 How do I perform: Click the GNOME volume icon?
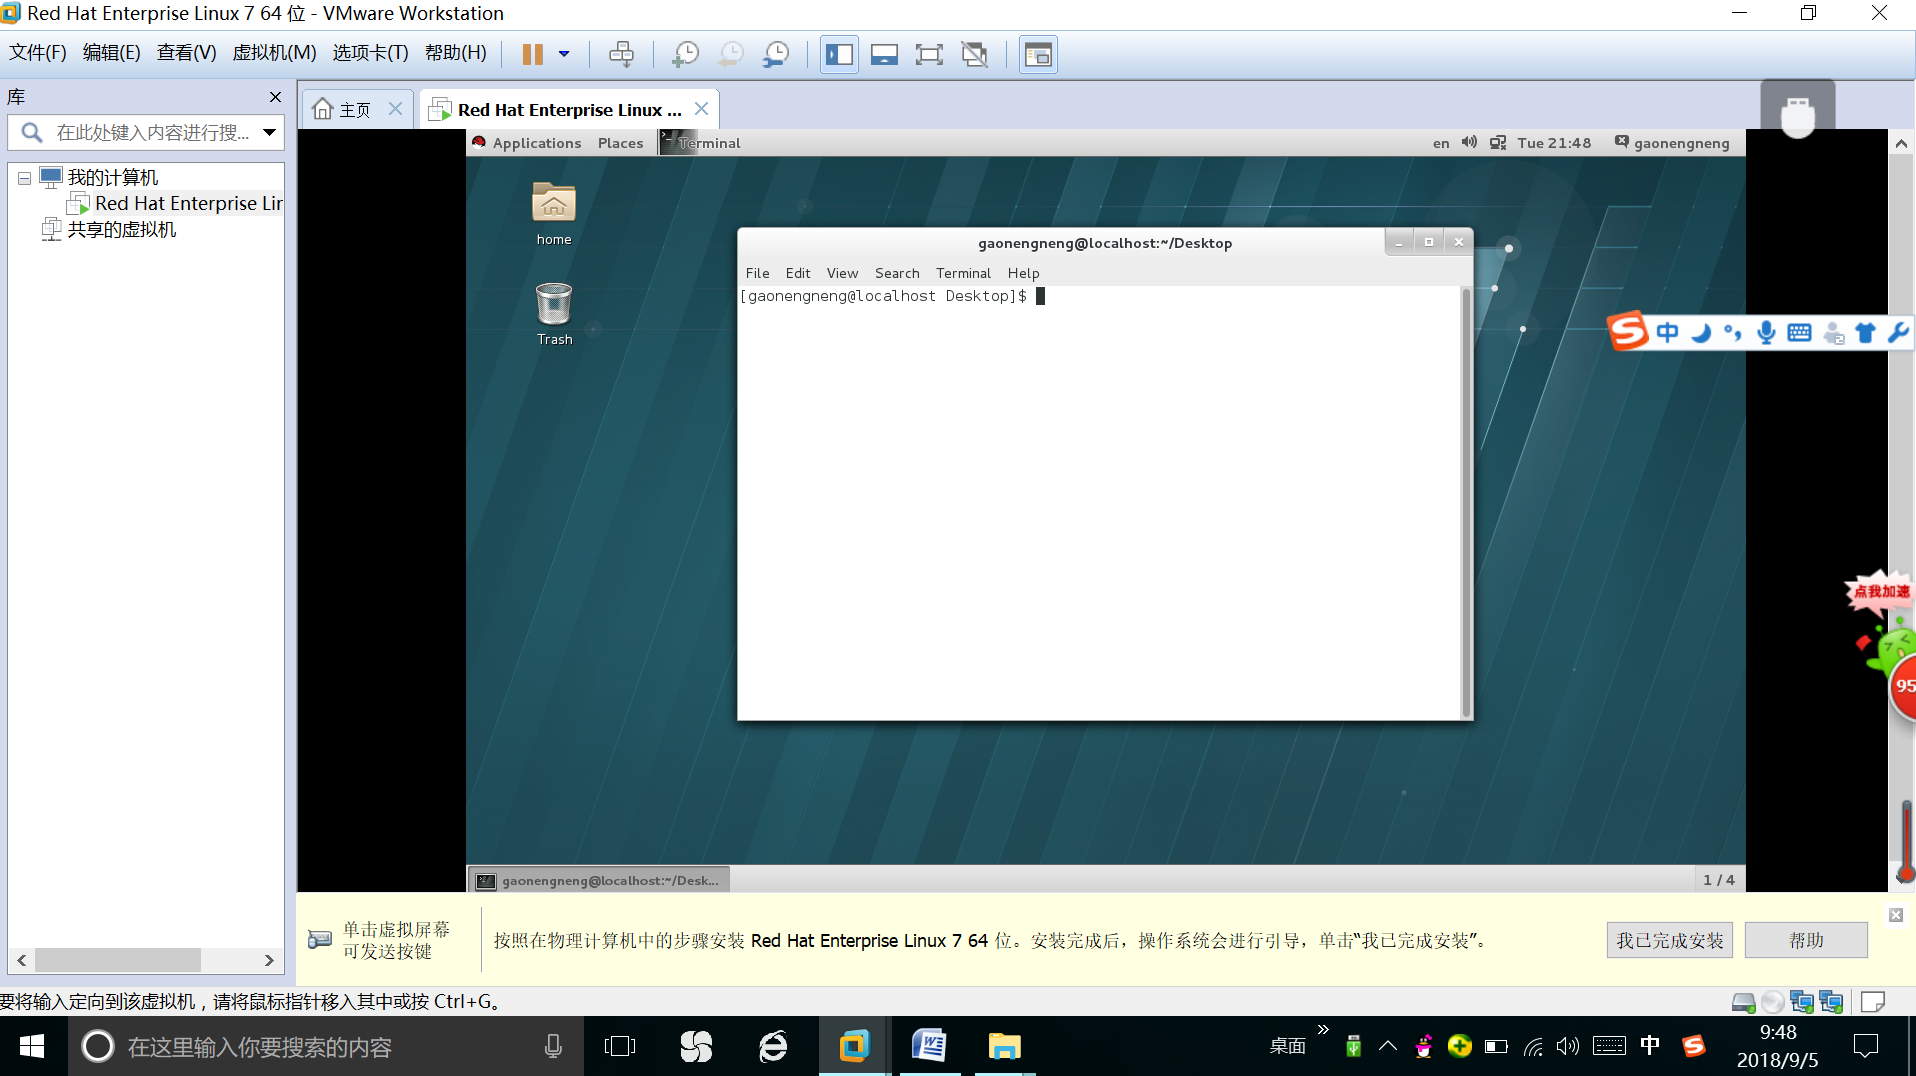[x=1468, y=142]
